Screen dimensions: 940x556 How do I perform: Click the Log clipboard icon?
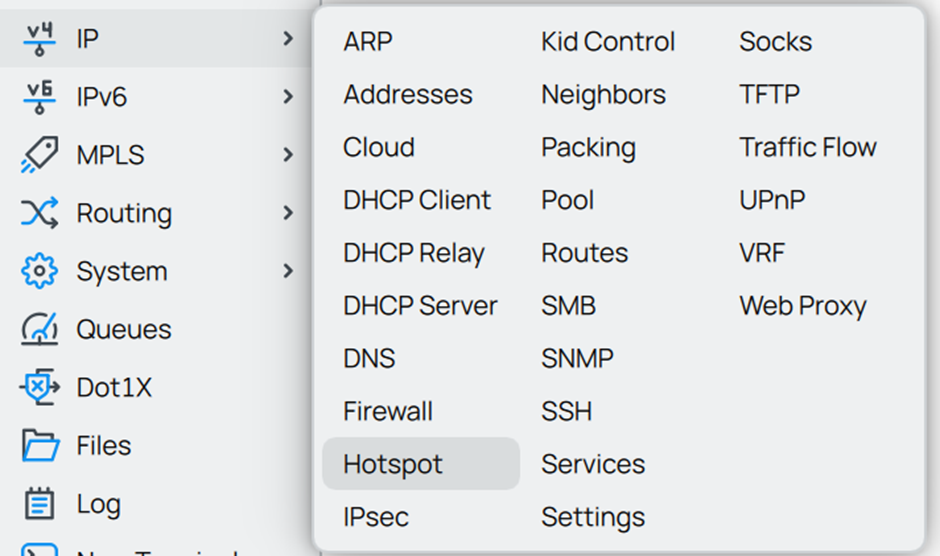click(40, 503)
